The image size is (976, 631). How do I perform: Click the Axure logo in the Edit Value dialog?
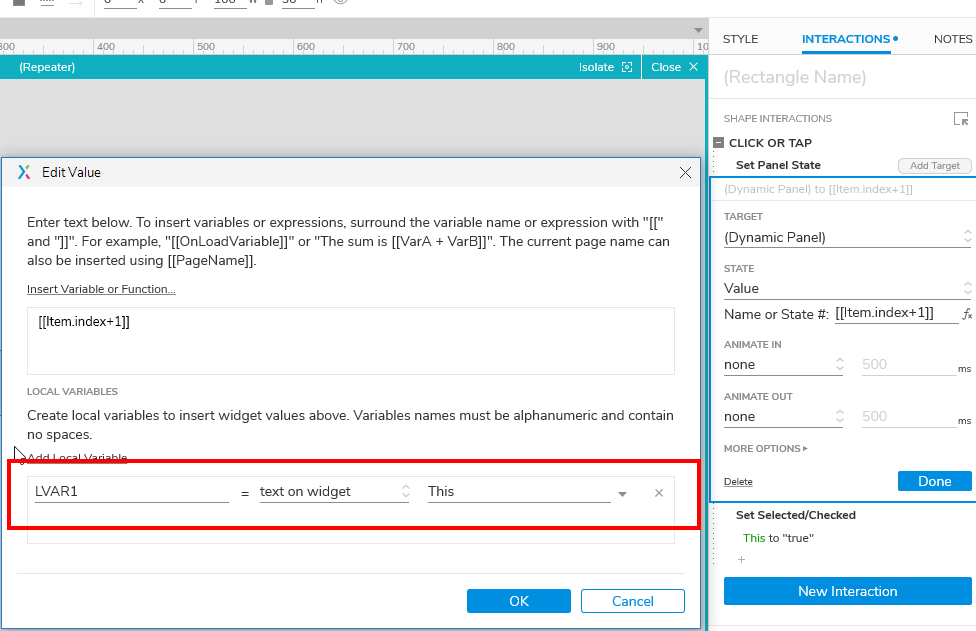(x=24, y=172)
